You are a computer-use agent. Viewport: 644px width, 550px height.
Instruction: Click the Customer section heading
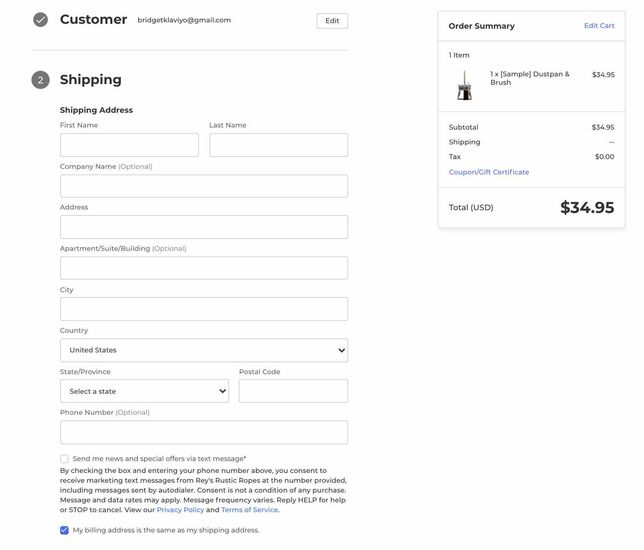click(94, 19)
